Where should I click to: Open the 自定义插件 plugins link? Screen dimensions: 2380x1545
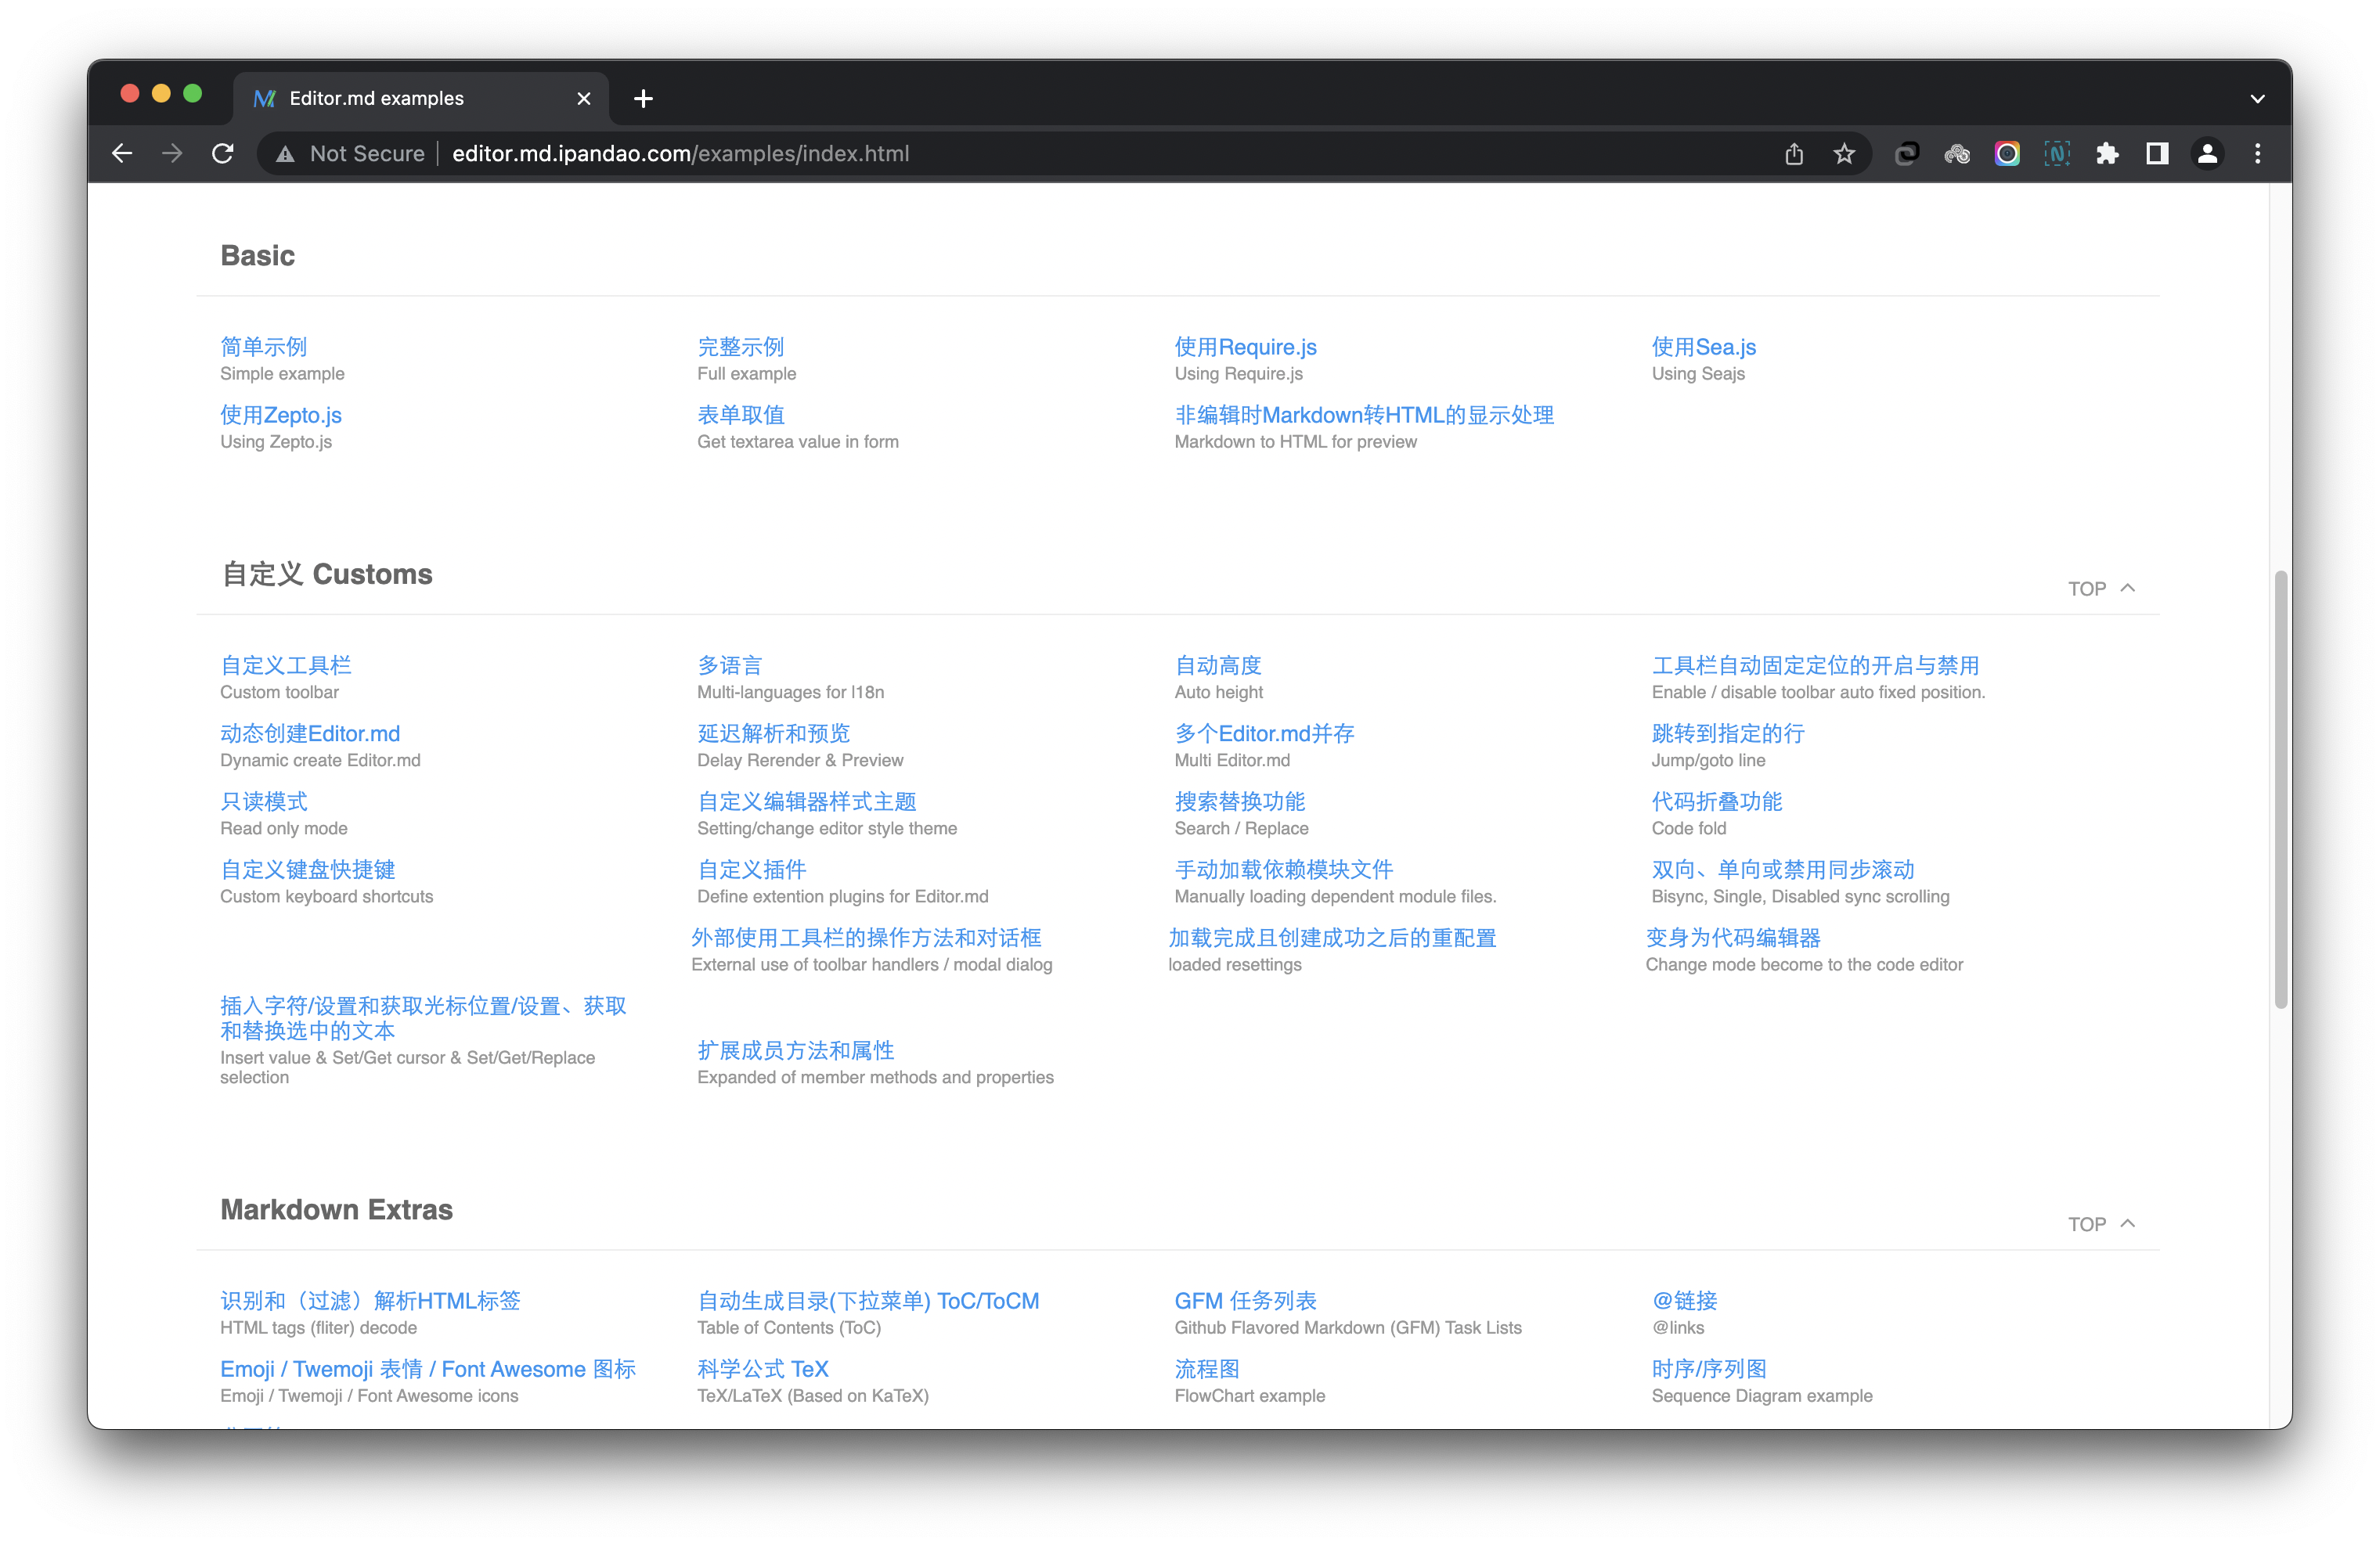coord(751,869)
